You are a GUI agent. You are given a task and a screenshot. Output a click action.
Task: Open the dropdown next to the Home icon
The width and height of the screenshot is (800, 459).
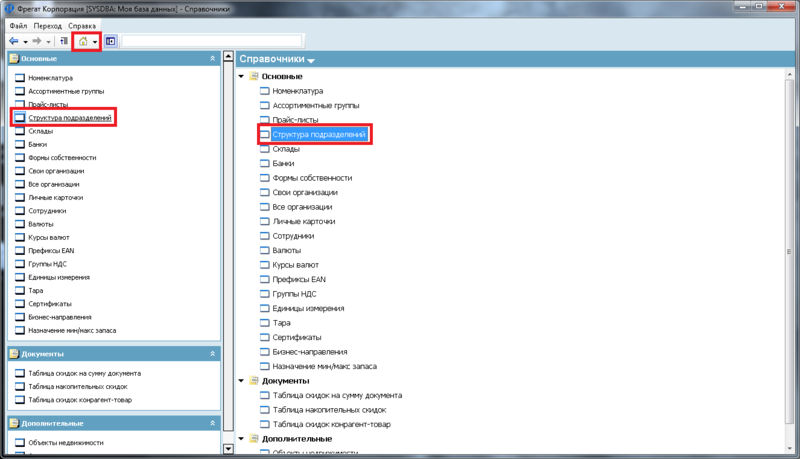tap(95, 42)
